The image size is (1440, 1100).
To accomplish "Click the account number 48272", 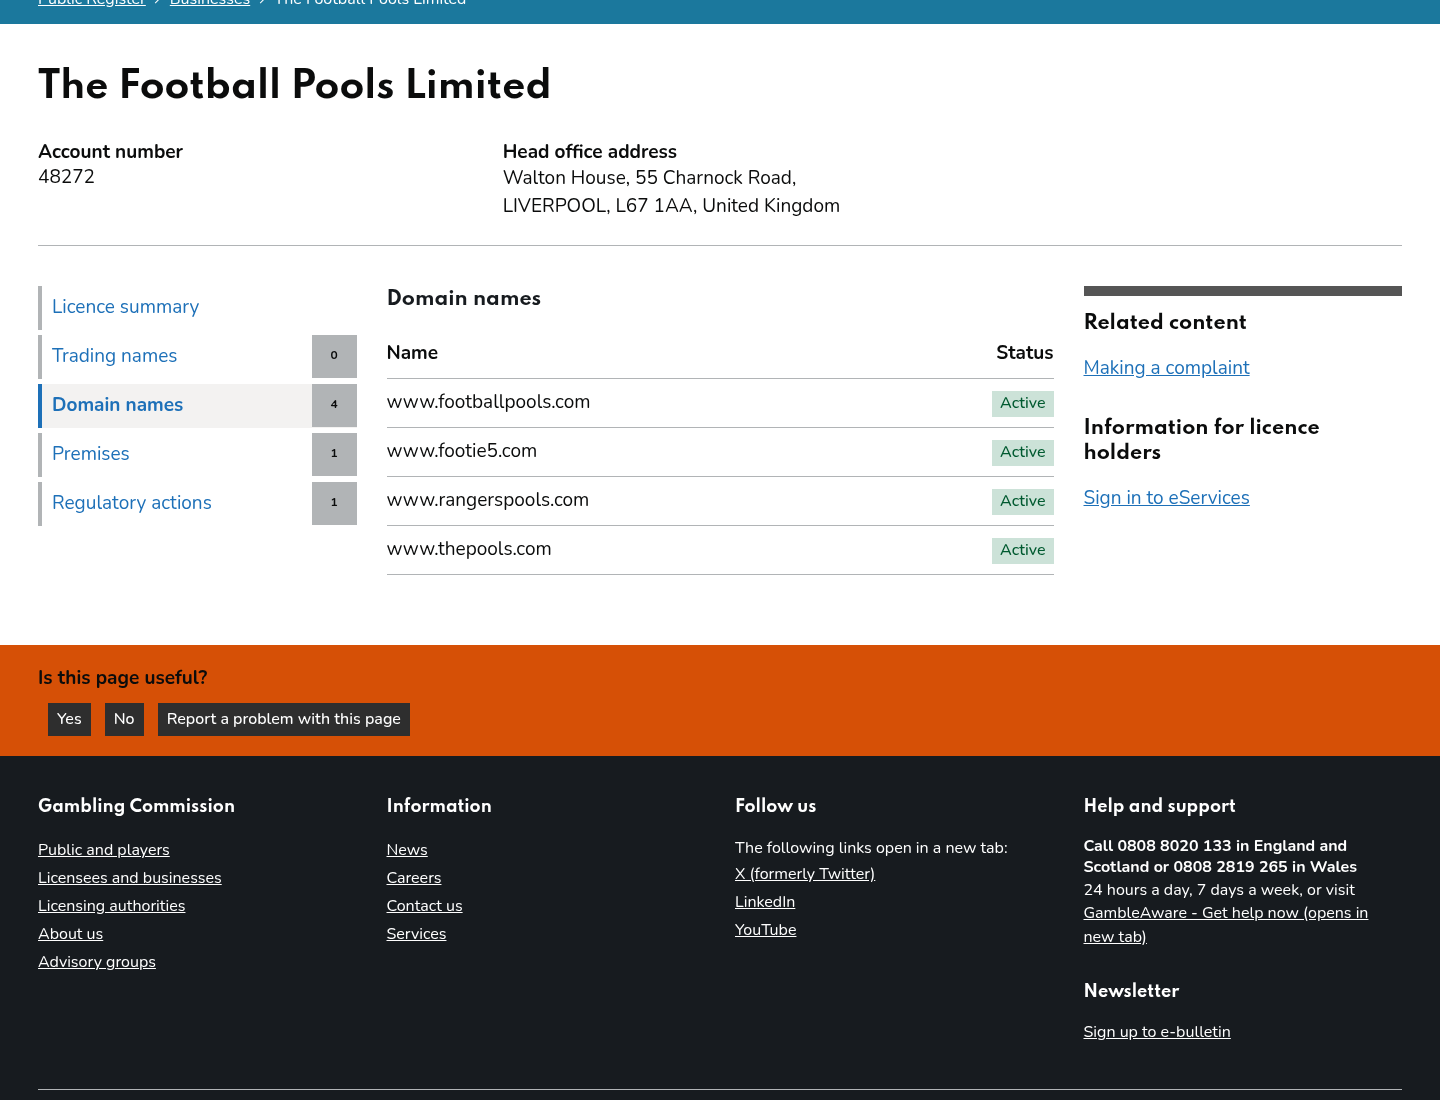I will 66,177.
